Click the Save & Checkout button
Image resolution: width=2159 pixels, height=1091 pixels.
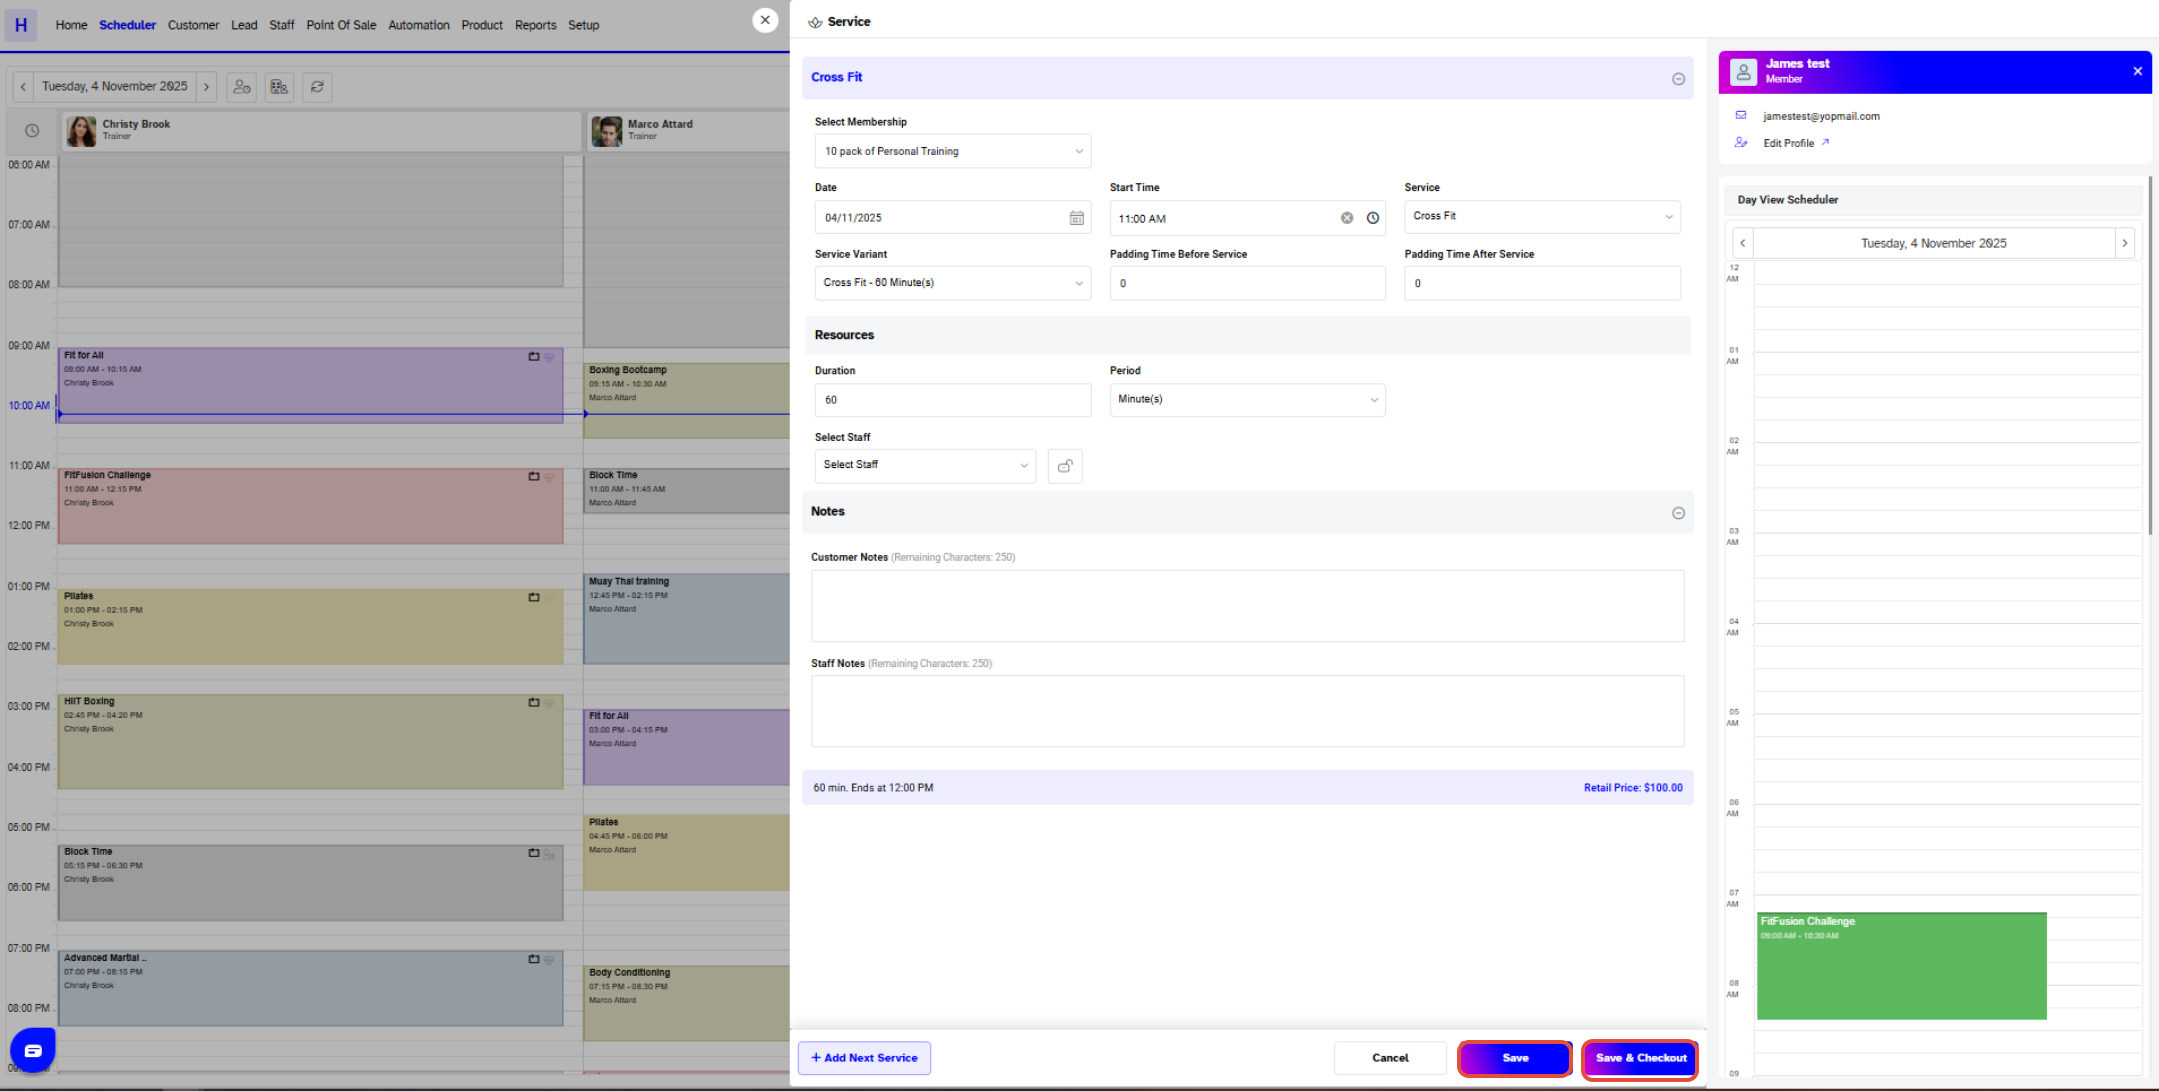[x=1640, y=1058]
